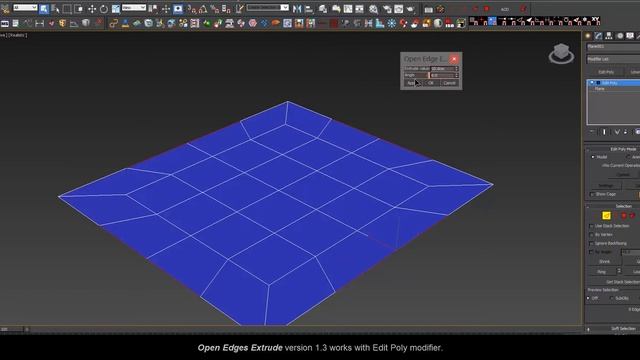Click the Extrude value input field

(442, 69)
